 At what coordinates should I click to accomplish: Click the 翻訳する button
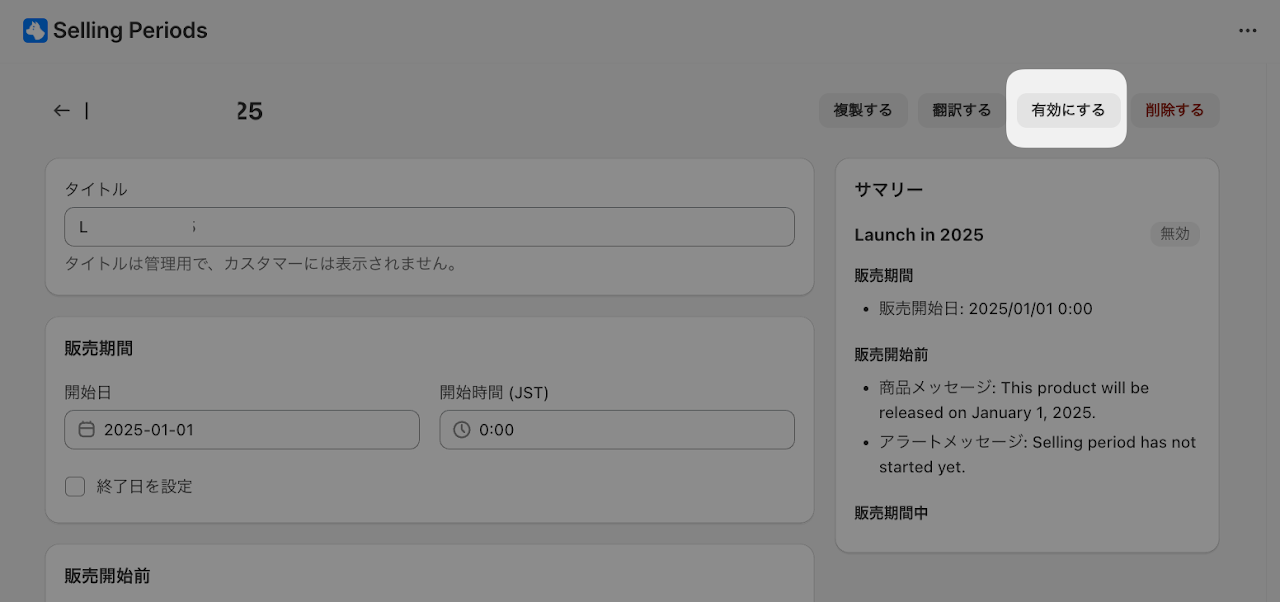tap(962, 111)
